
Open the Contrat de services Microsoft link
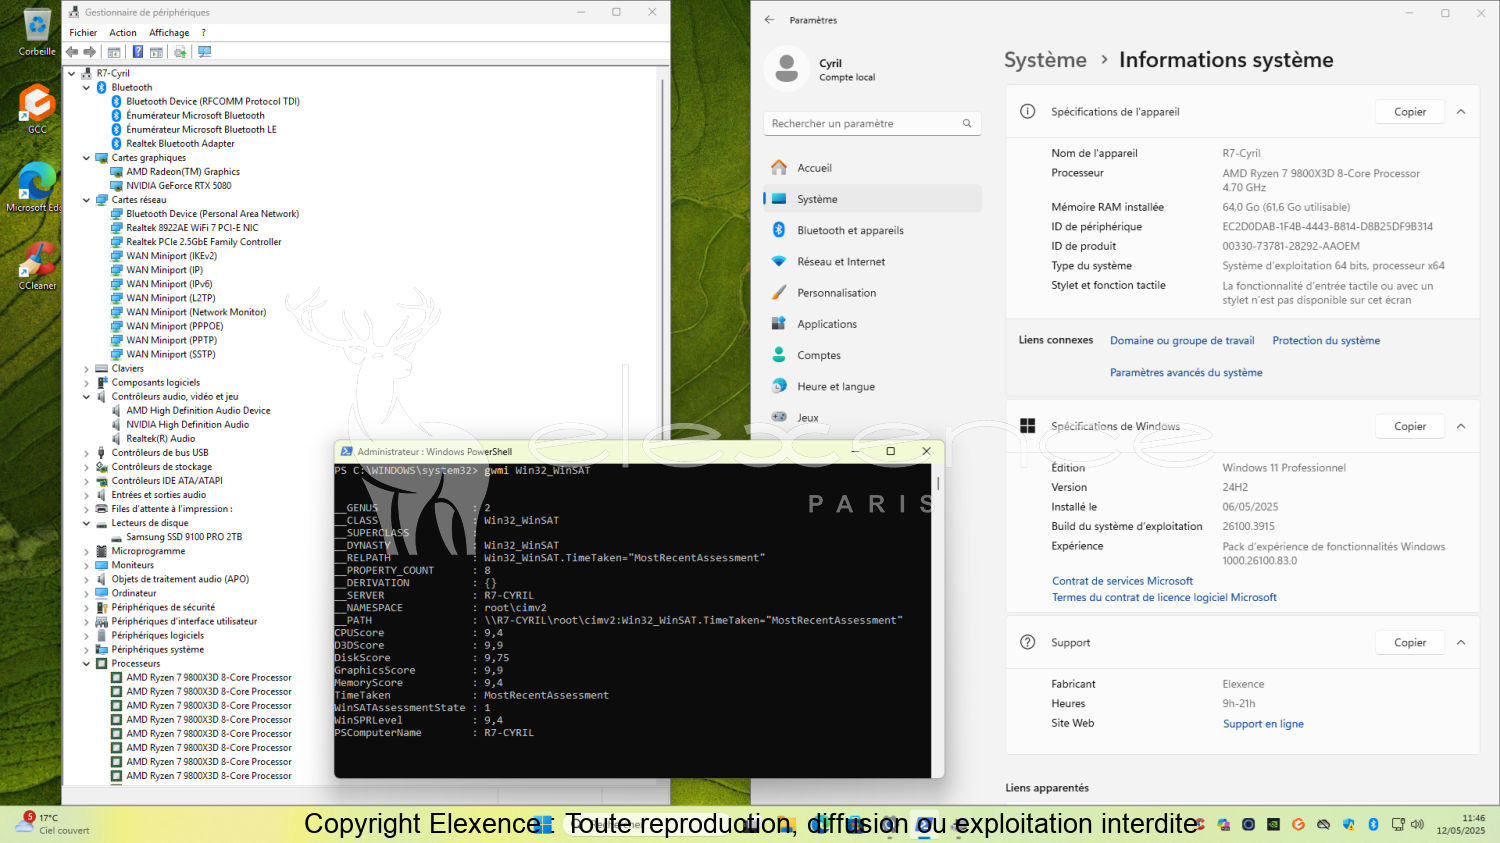pos(1122,581)
